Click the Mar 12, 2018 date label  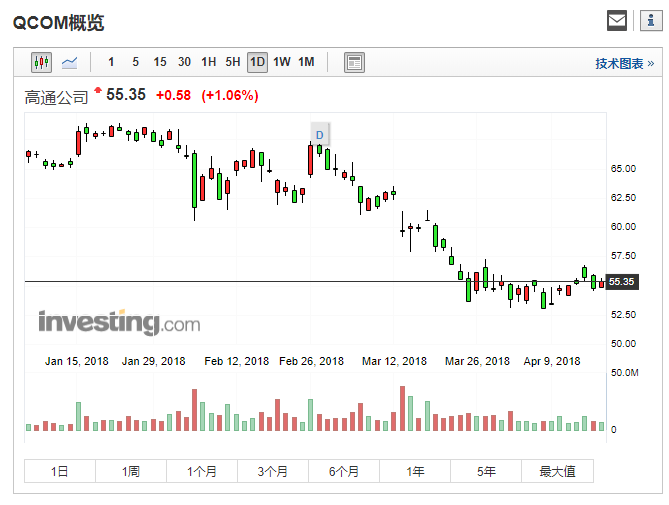pyautogui.click(x=394, y=361)
